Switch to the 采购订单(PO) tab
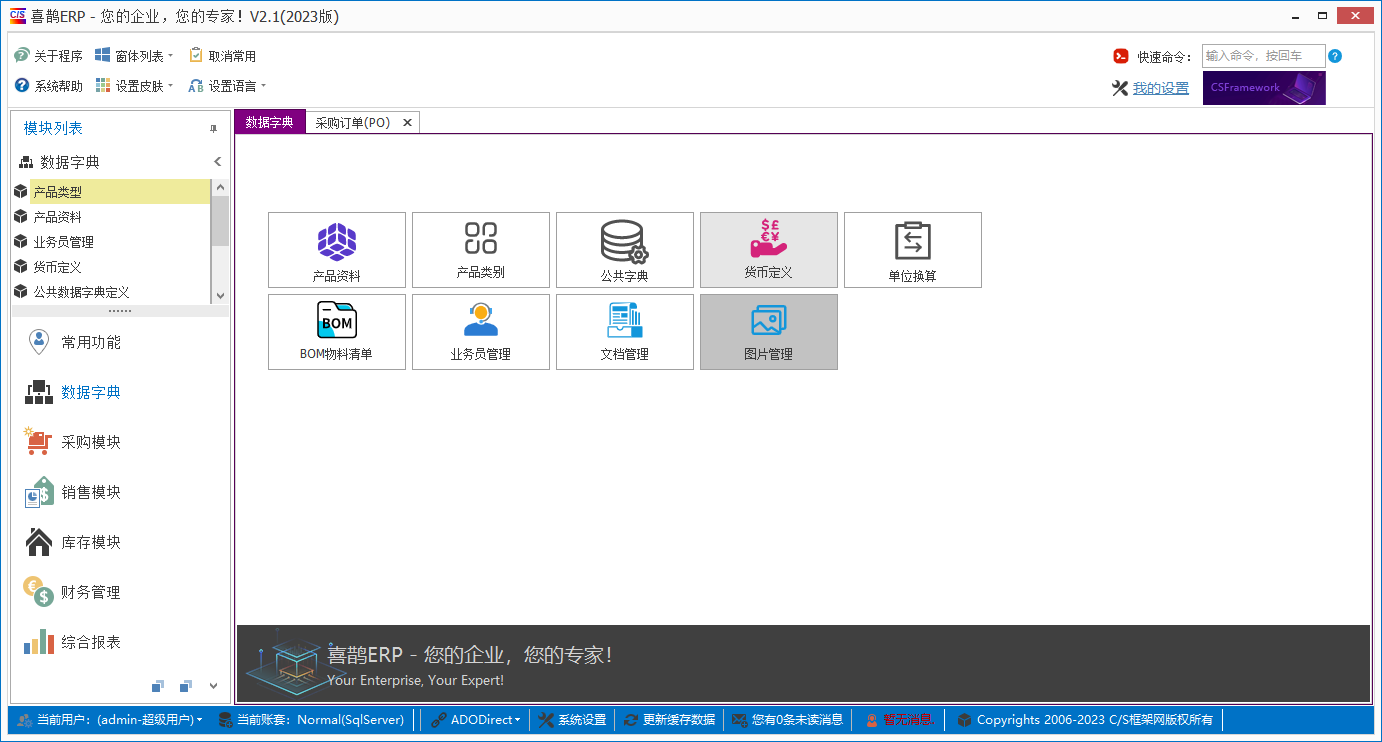The height and width of the screenshot is (742, 1382). [355, 121]
